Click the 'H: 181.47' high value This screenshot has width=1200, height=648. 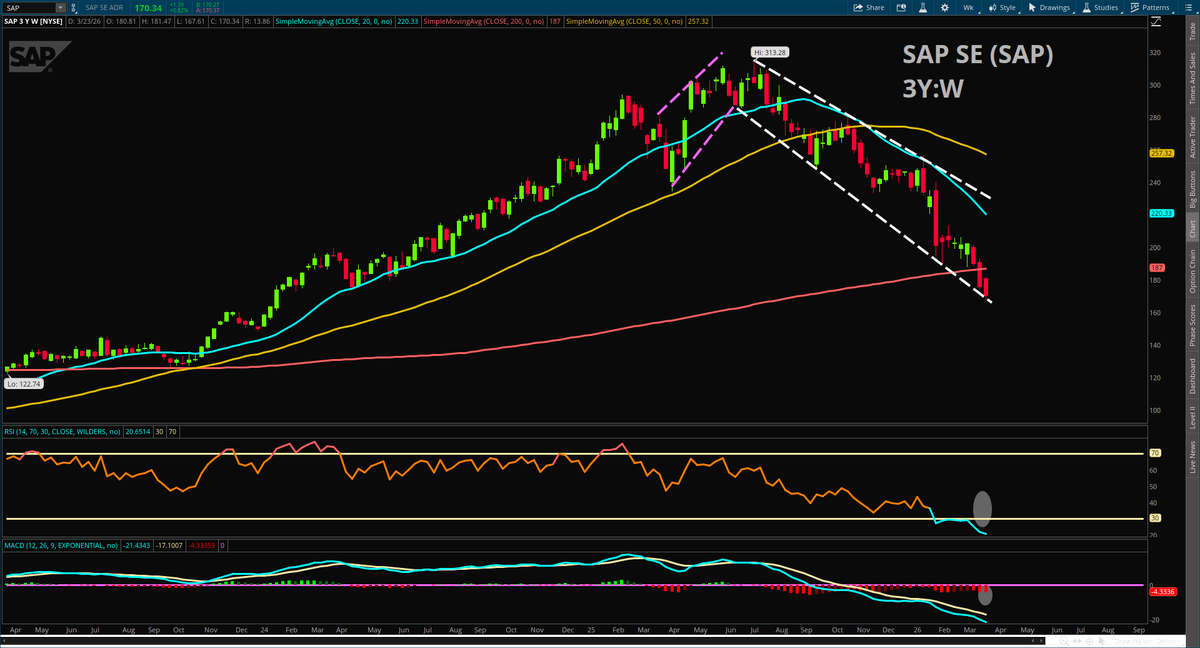[156, 21]
